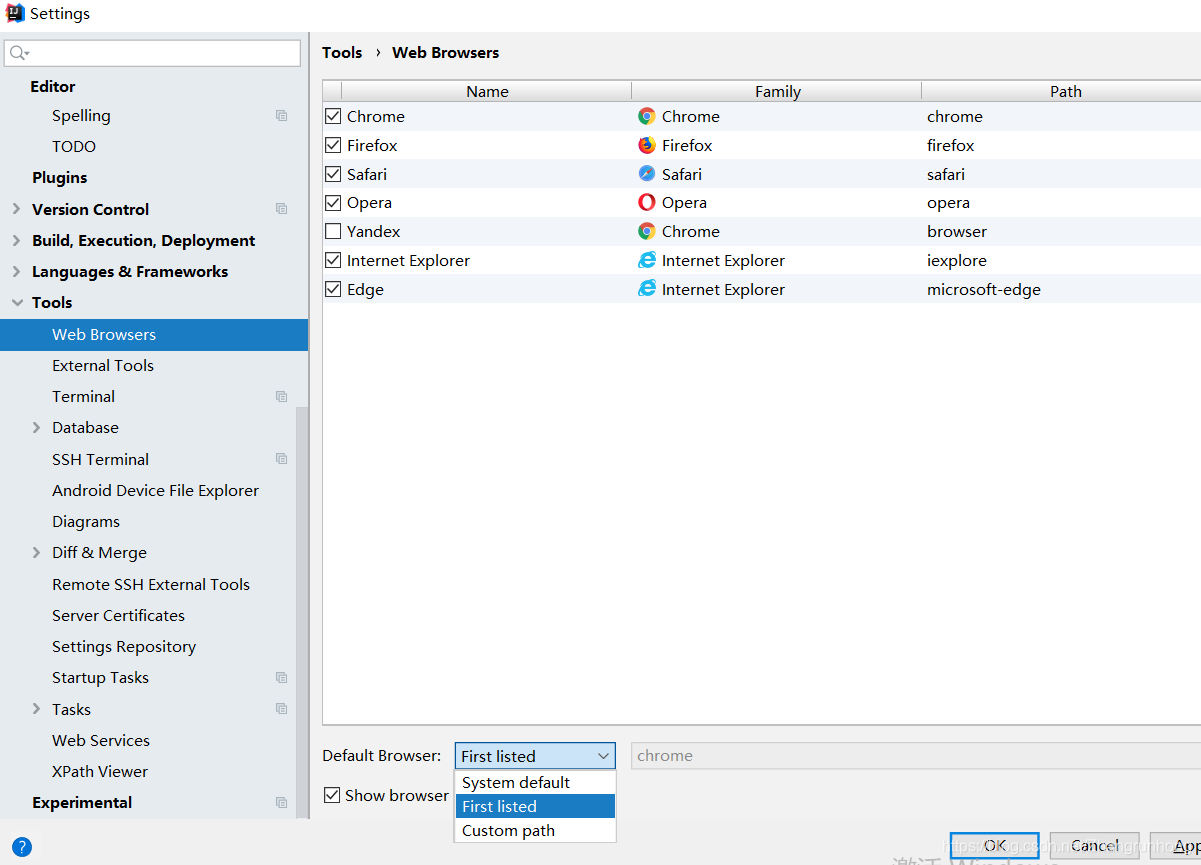1201x865 pixels.
Task: Collapse the Tools section
Action: pos(16,302)
